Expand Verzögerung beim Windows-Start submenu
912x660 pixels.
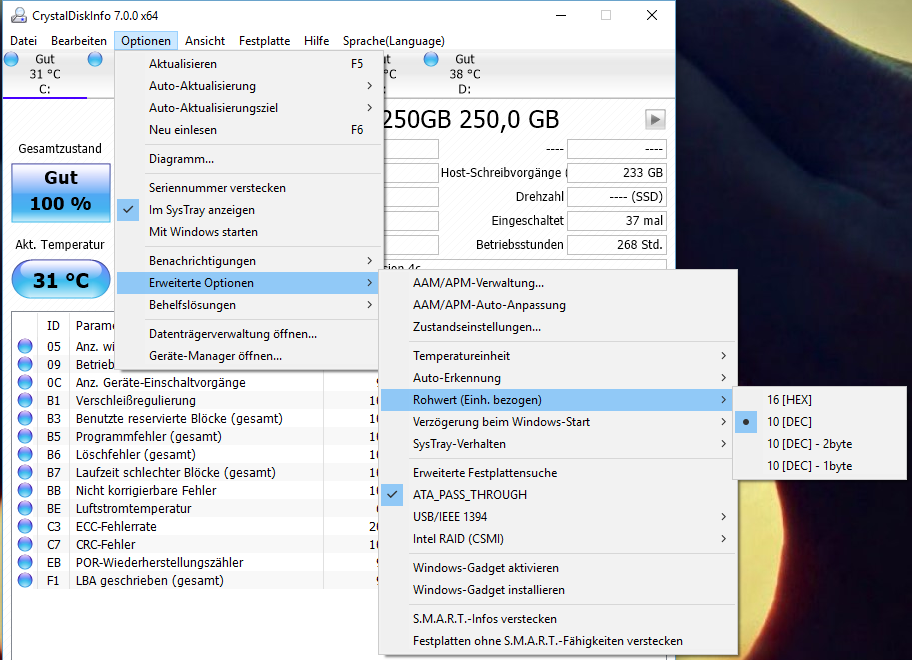coord(558,422)
